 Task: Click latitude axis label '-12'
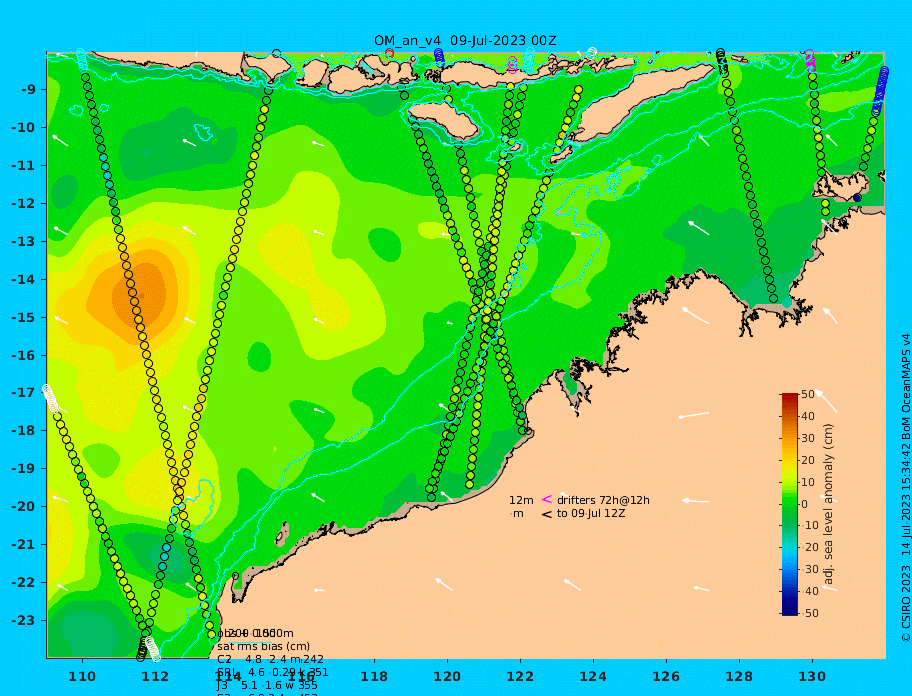tap(23, 204)
